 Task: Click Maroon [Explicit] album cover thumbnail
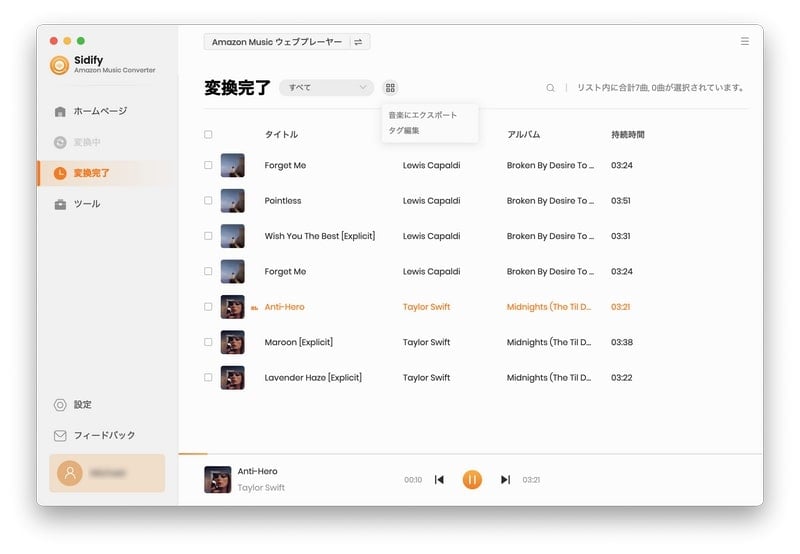tap(233, 342)
